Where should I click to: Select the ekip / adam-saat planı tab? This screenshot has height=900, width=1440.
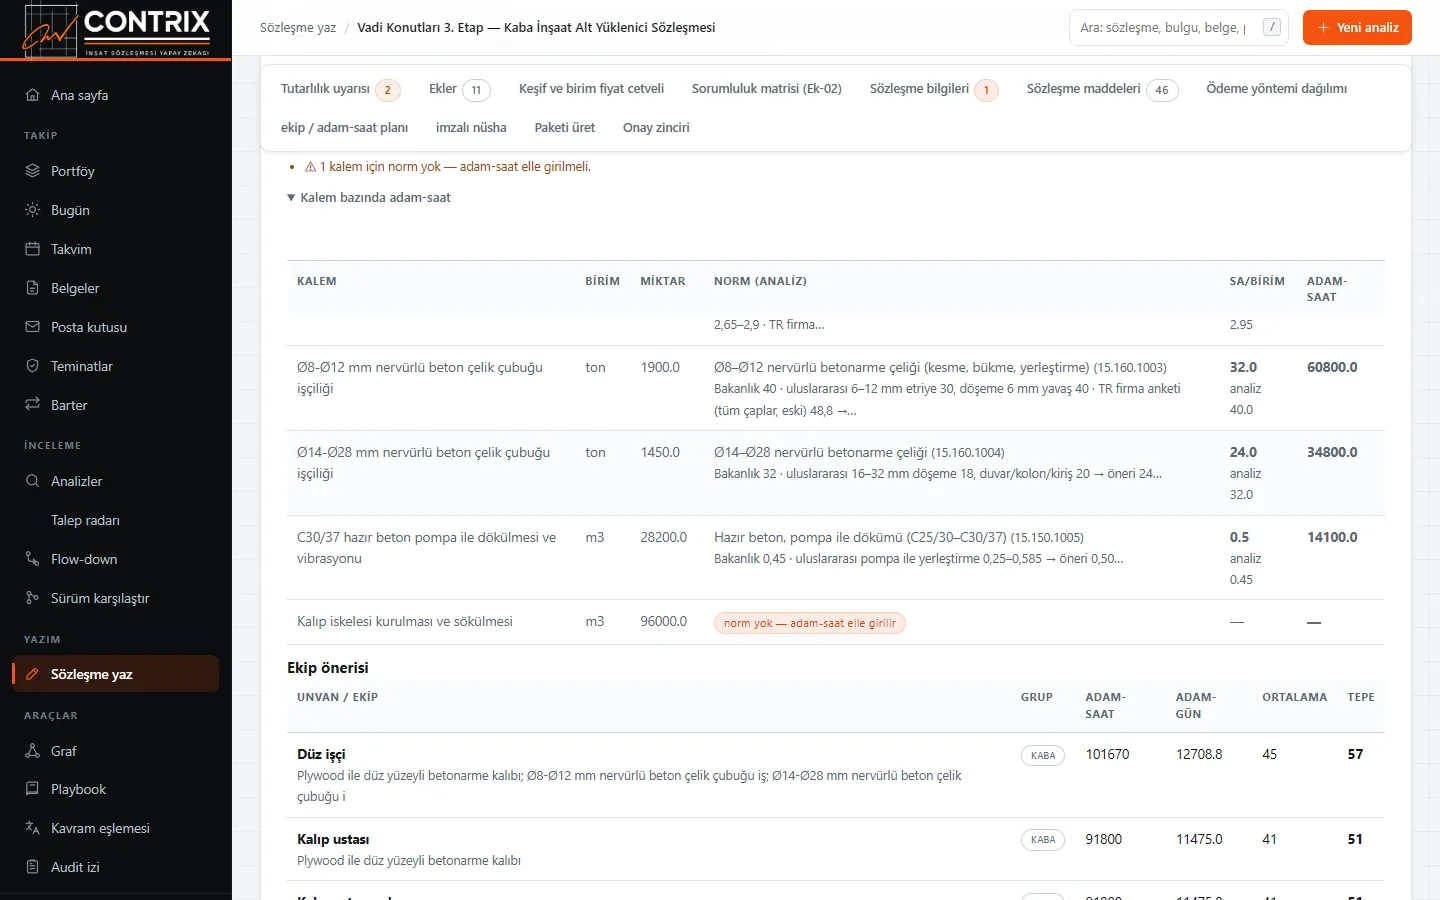coord(344,128)
